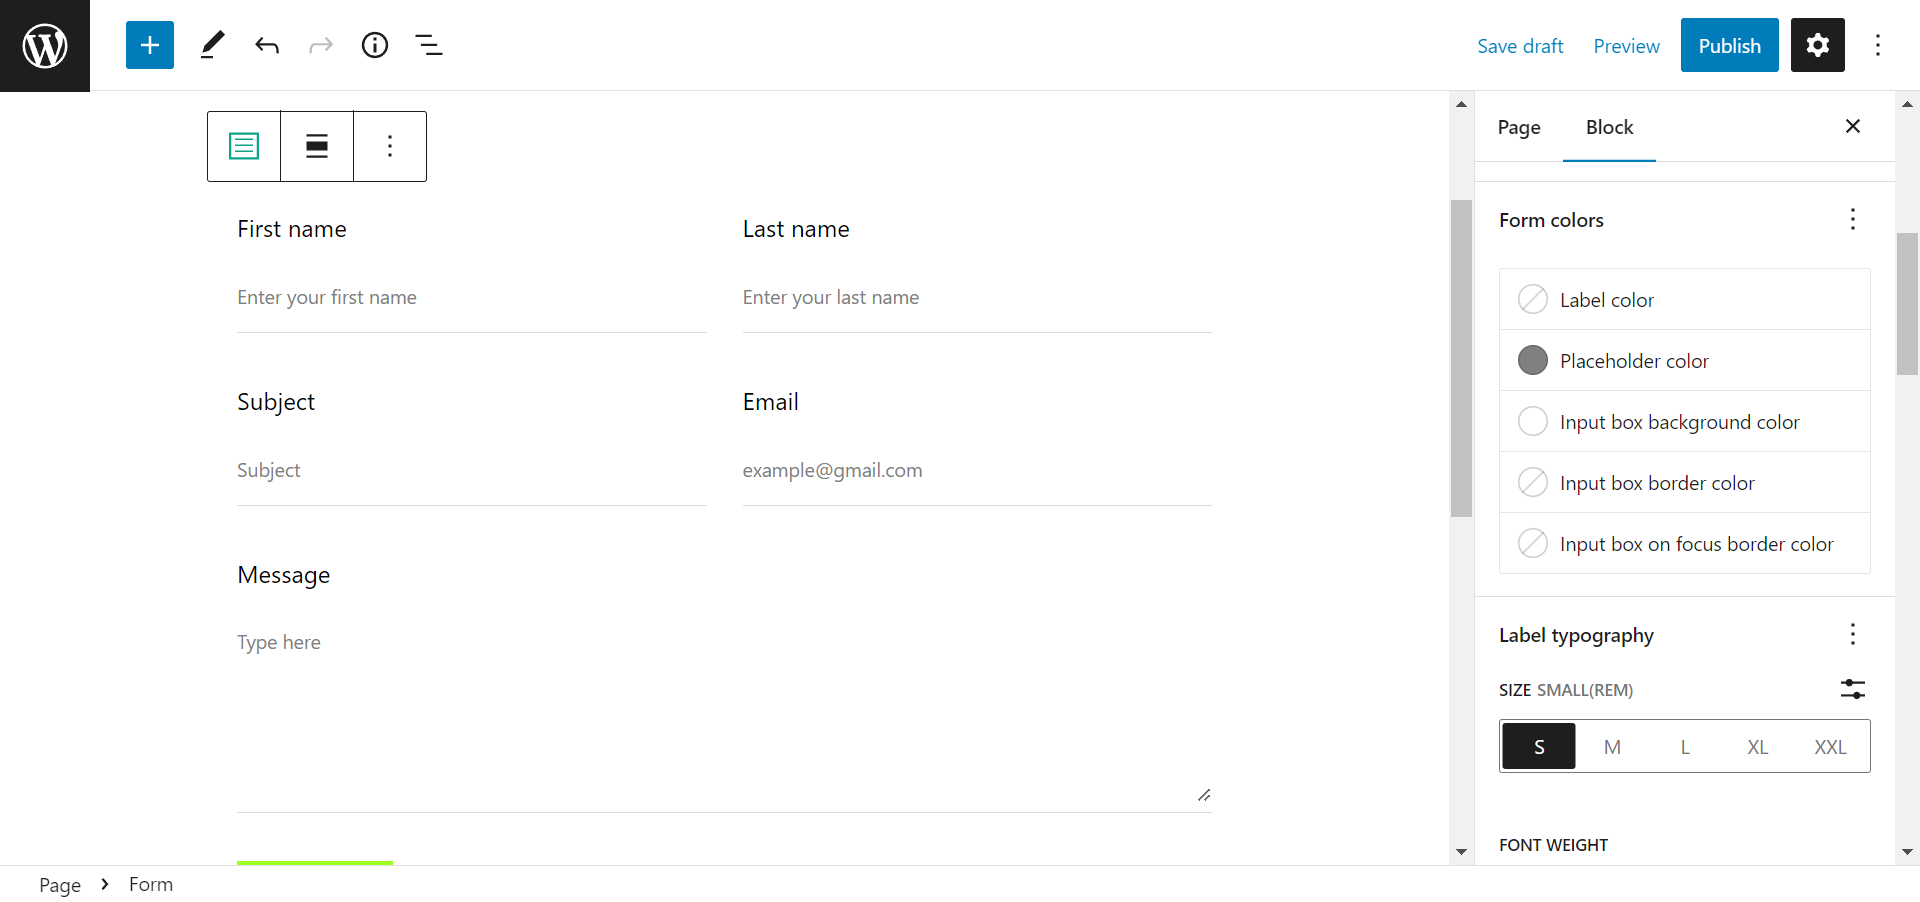The image size is (1920, 902).
Task: Open the document Overview list icon
Action: coord(428,45)
